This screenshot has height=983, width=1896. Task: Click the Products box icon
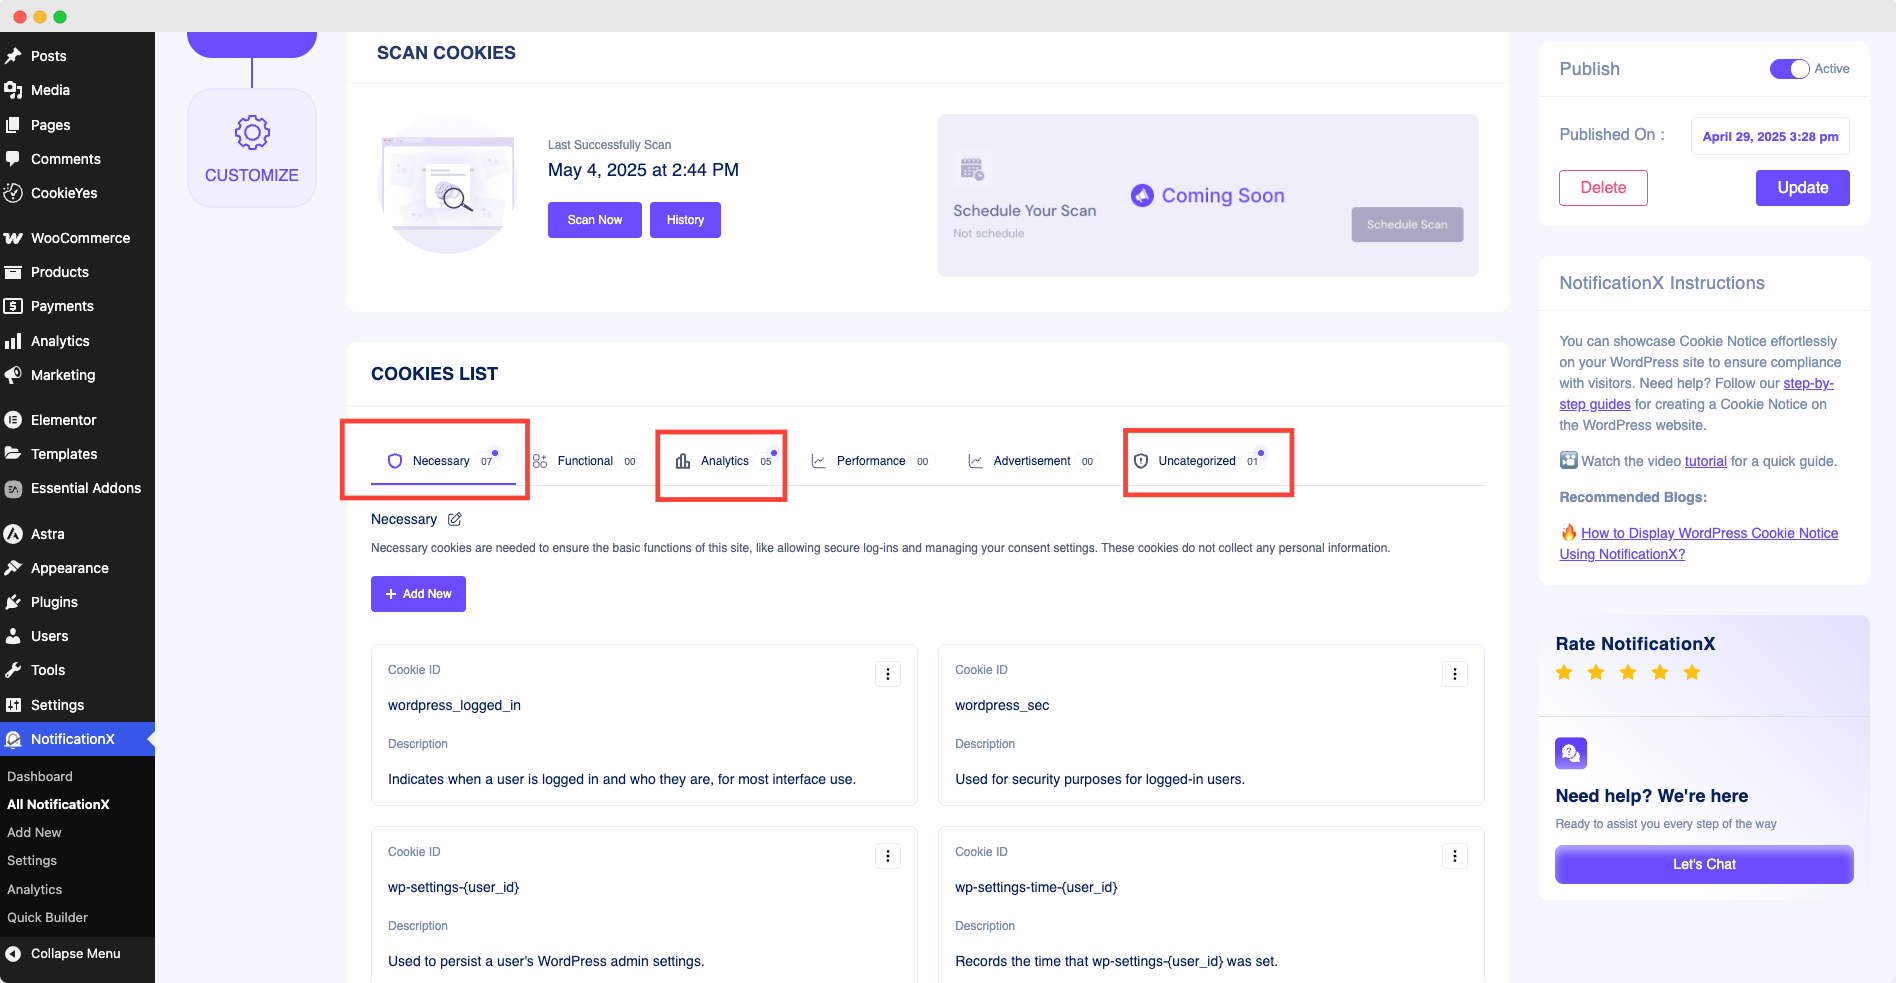[13, 272]
